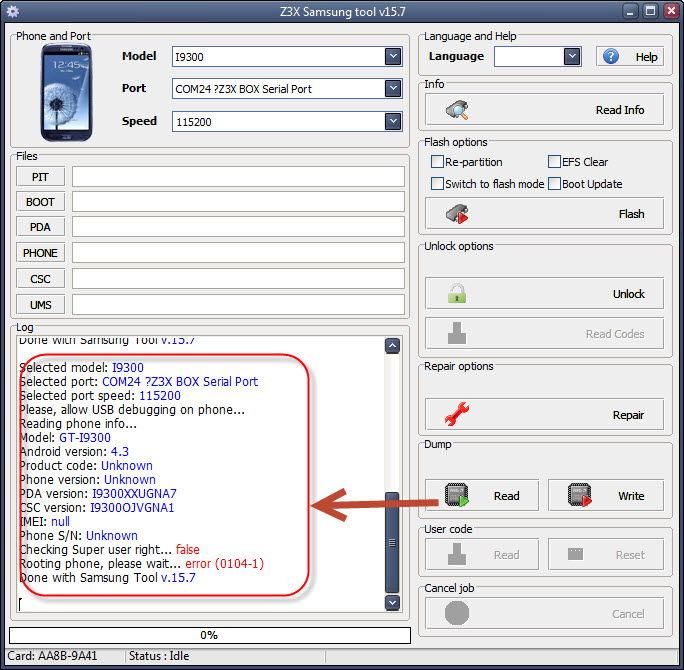Enable the EFS Clear checkbox
This screenshot has height=670, width=684.
coord(554,161)
